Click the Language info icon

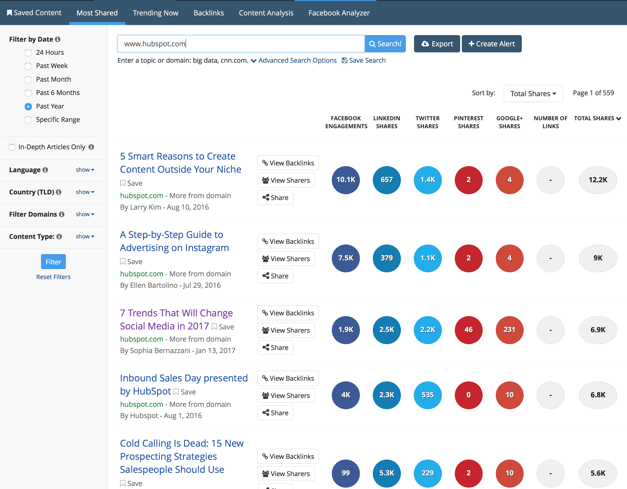tap(45, 170)
